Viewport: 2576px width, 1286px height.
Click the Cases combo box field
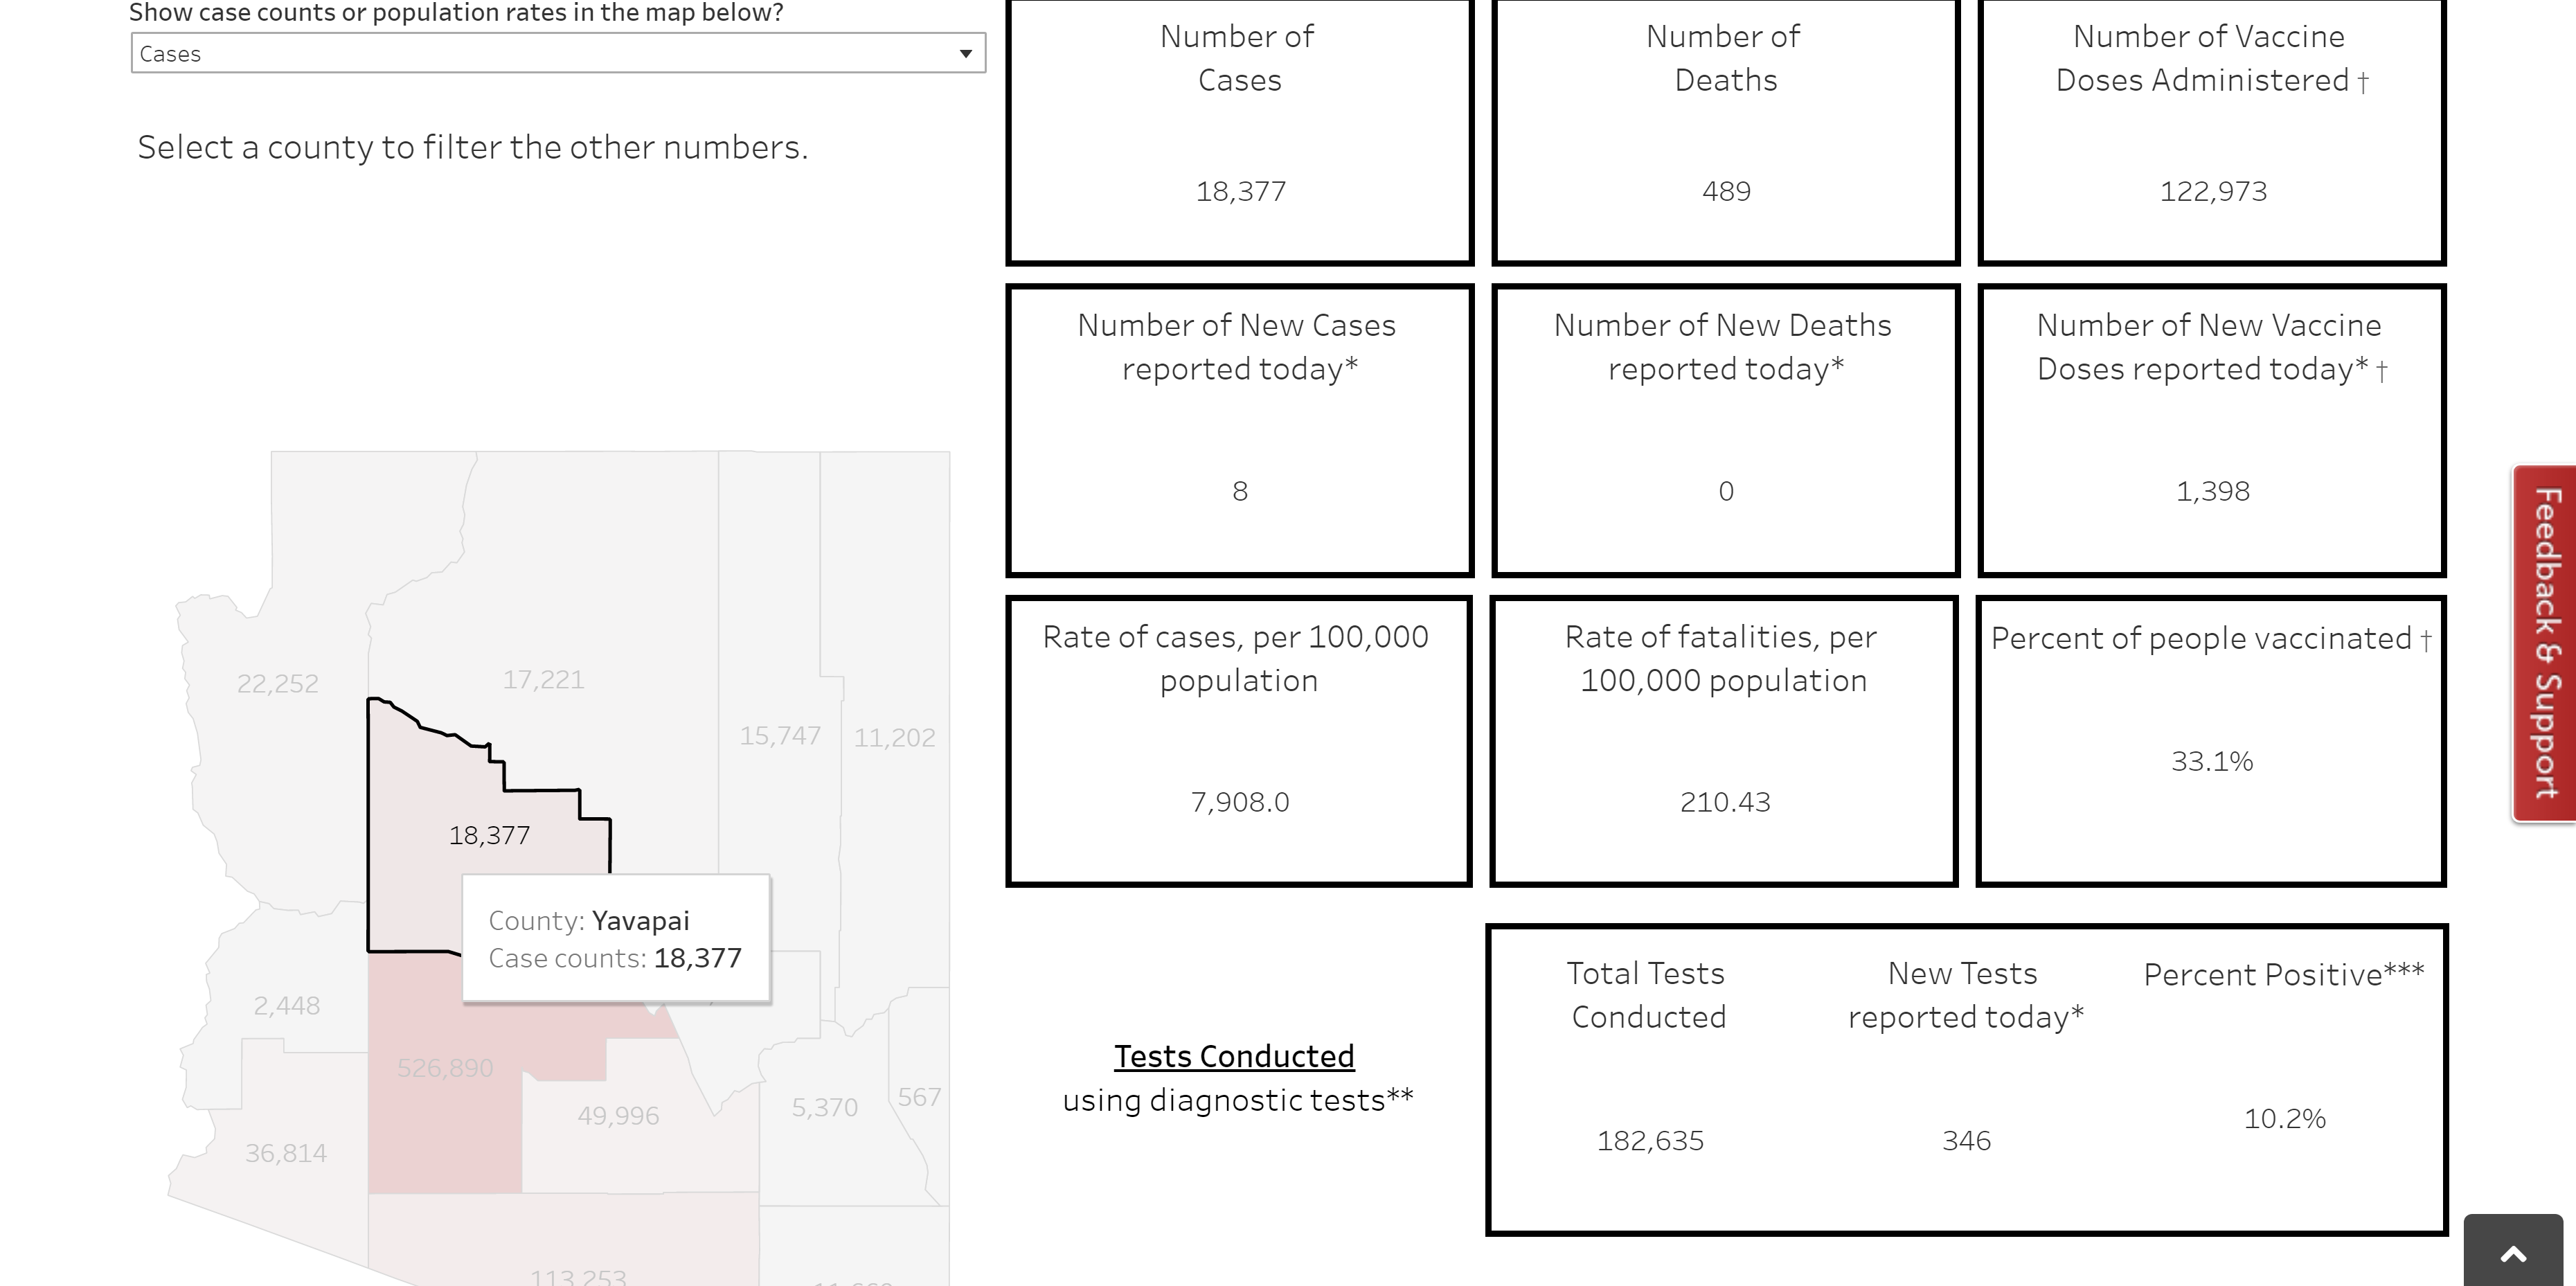540,54
